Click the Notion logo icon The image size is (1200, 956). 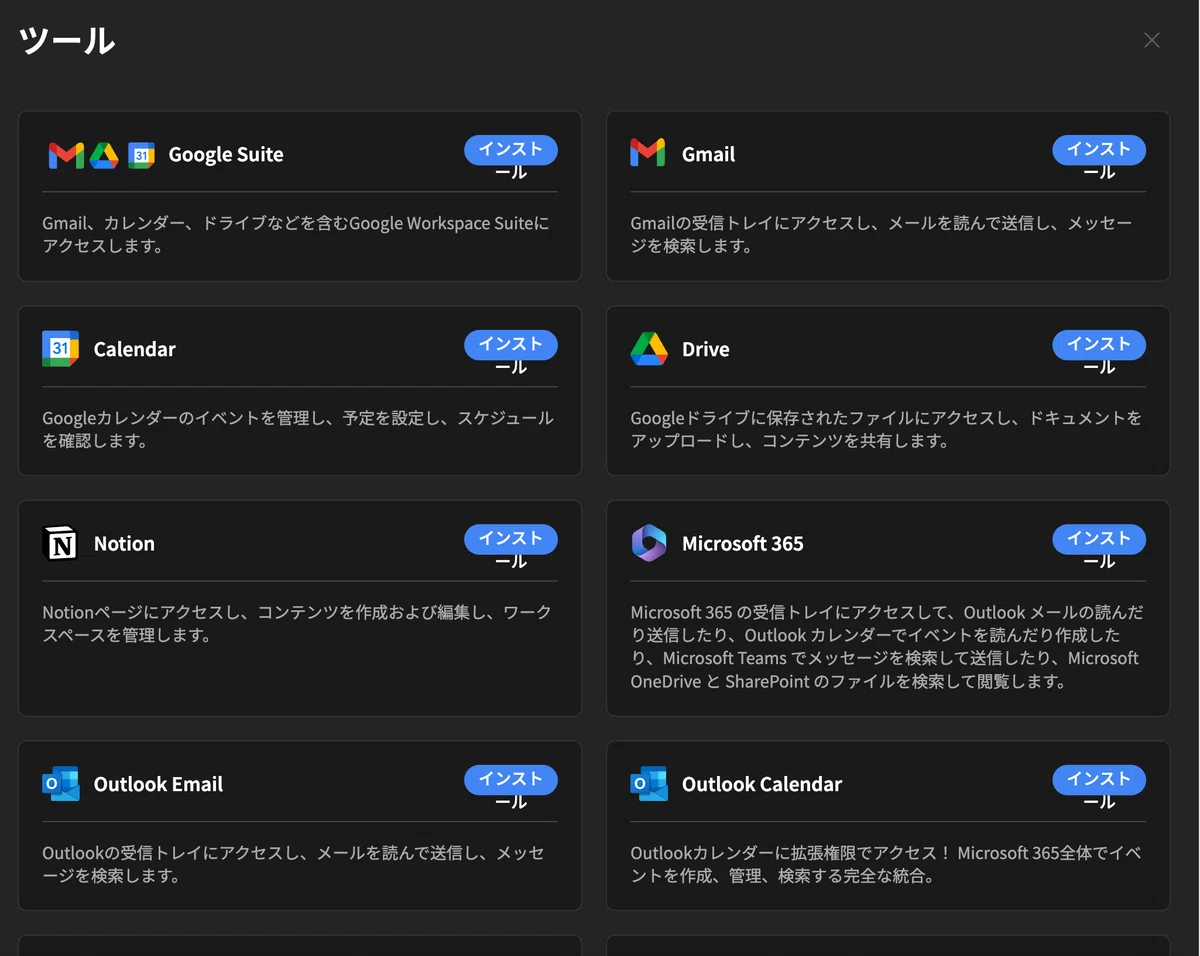pyautogui.click(x=60, y=543)
